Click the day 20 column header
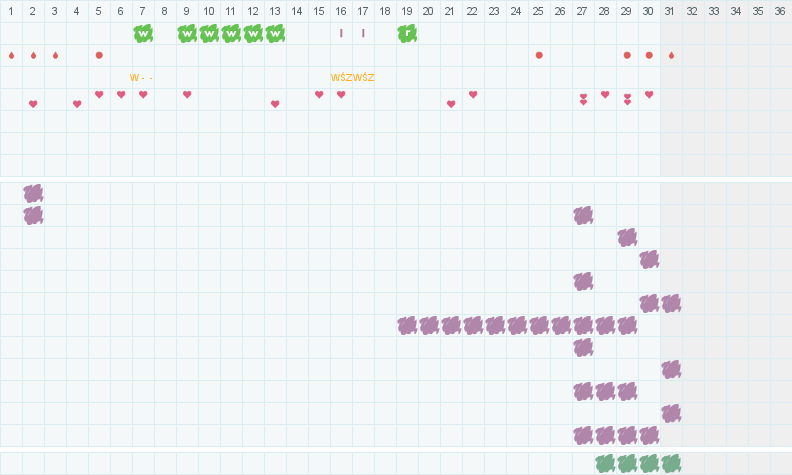The height and width of the screenshot is (475, 792). pyautogui.click(x=429, y=11)
